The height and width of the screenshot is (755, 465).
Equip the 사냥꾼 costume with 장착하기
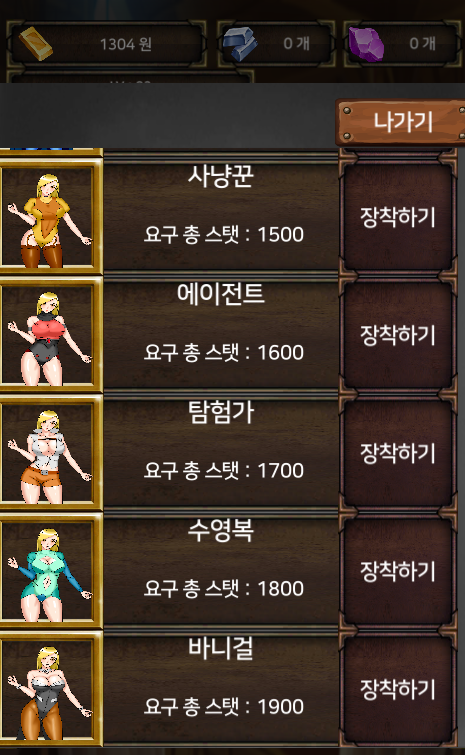coord(398,217)
